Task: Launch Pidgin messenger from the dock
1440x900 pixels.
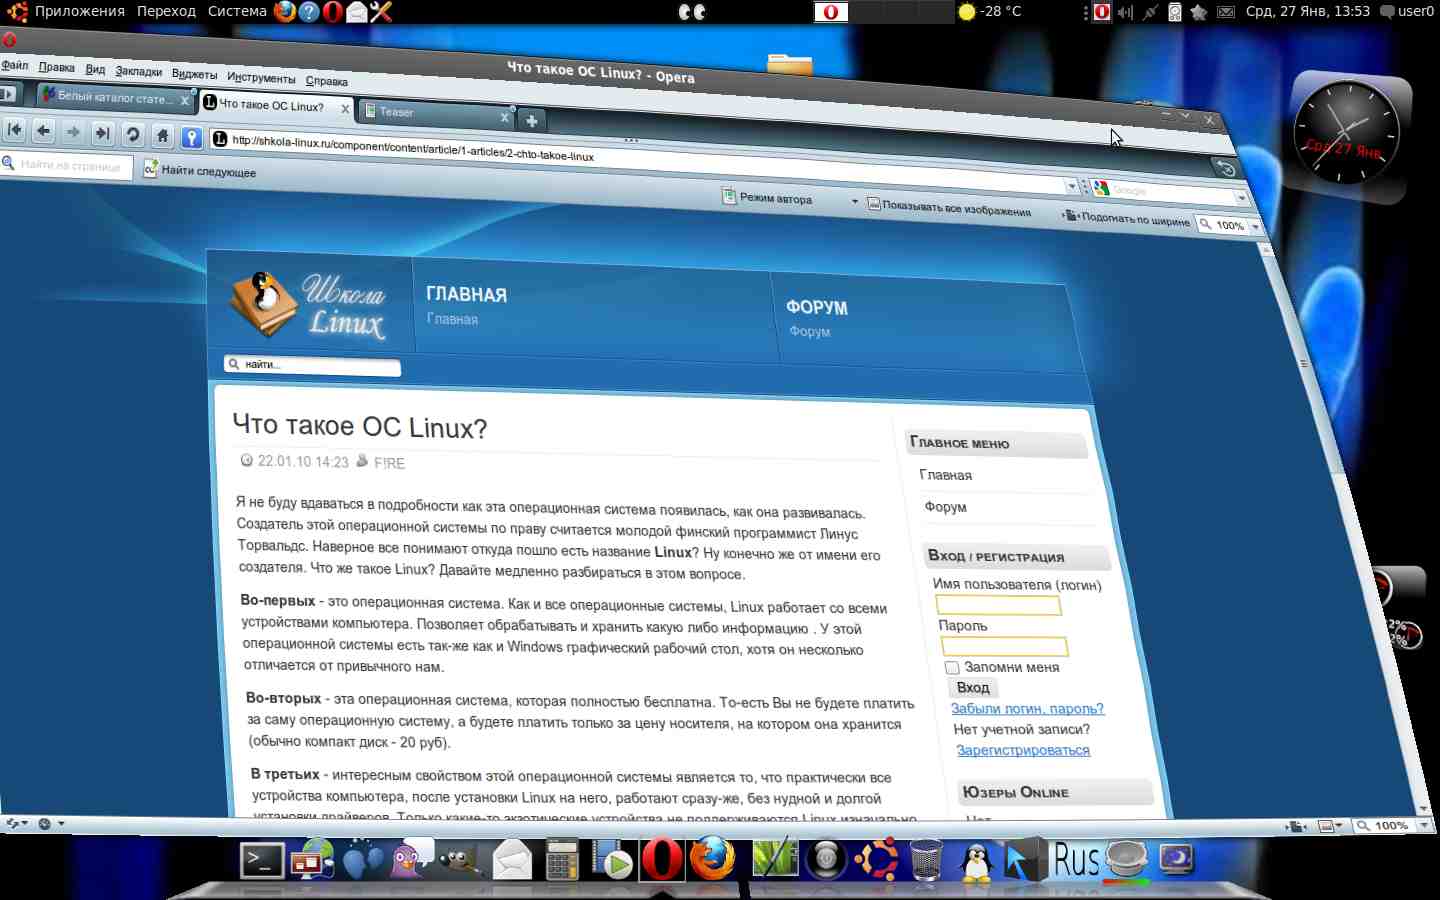Action: click(411, 860)
